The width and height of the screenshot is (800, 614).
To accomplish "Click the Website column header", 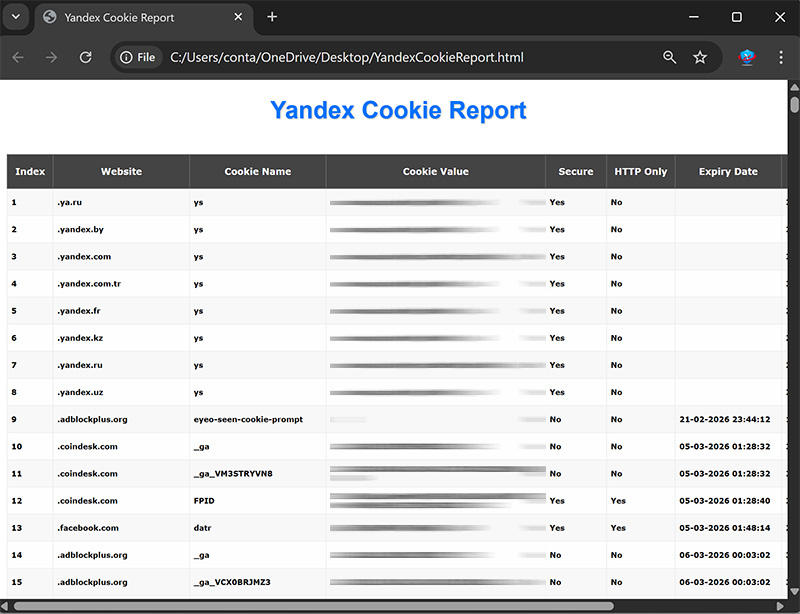I will pyautogui.click(x=121, y=172).
